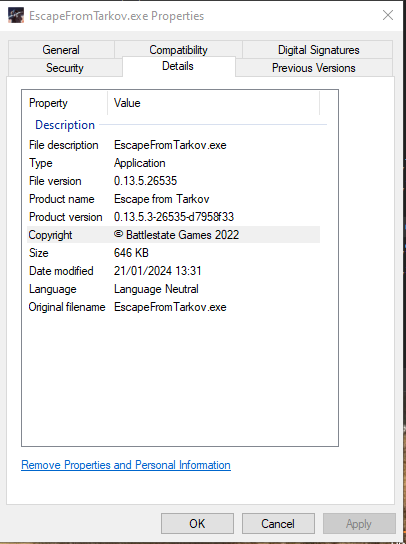
Task: Select the Date modified label
Action: tap(61, 271)
